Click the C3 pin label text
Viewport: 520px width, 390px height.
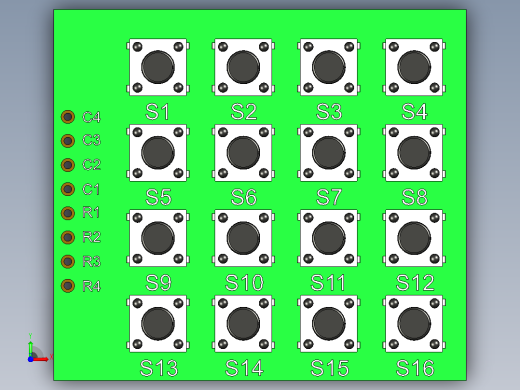point(91,140)
